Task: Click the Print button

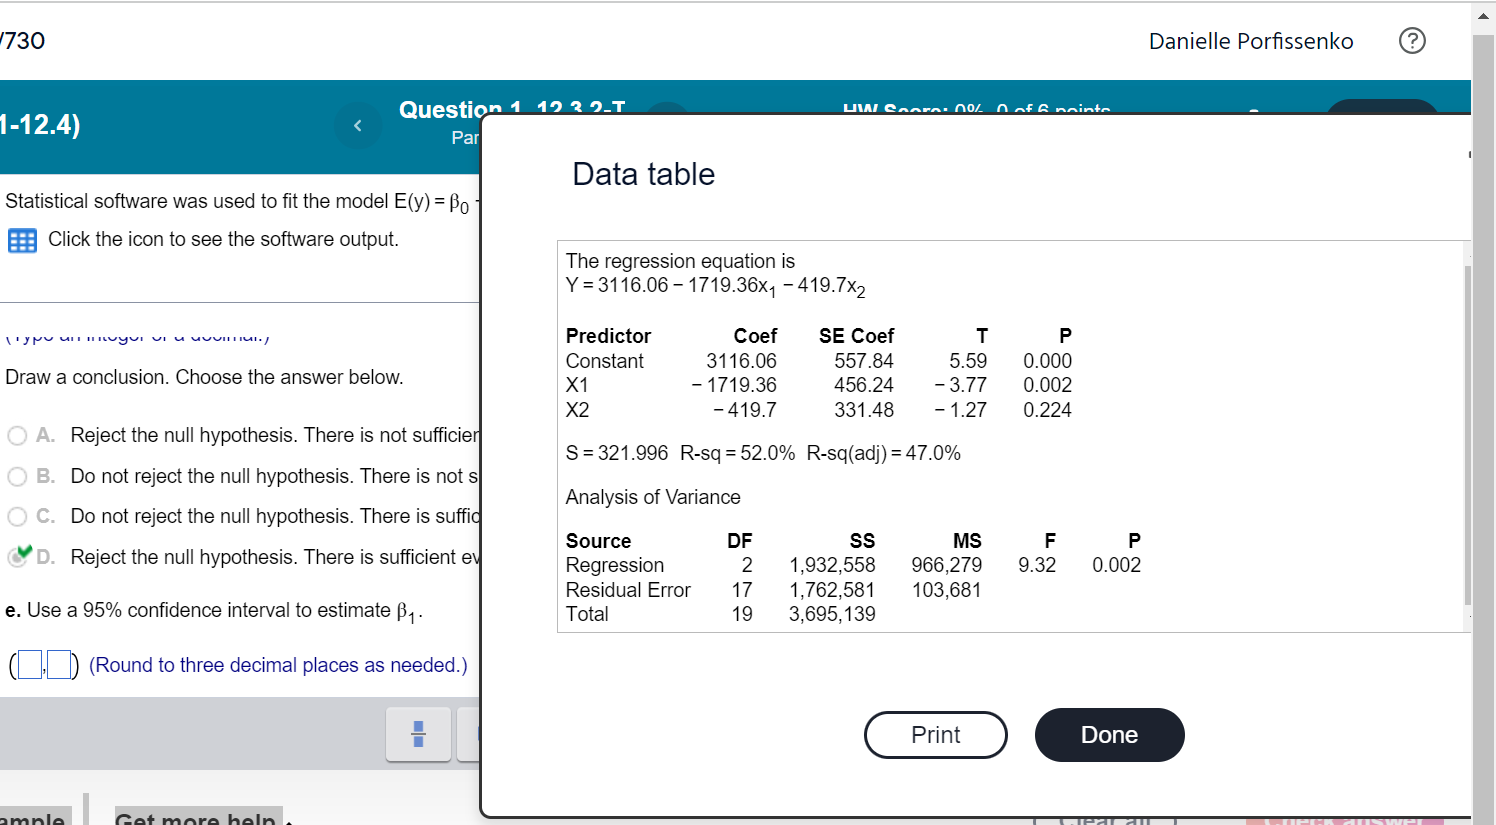Action: (x=935, y=735)
